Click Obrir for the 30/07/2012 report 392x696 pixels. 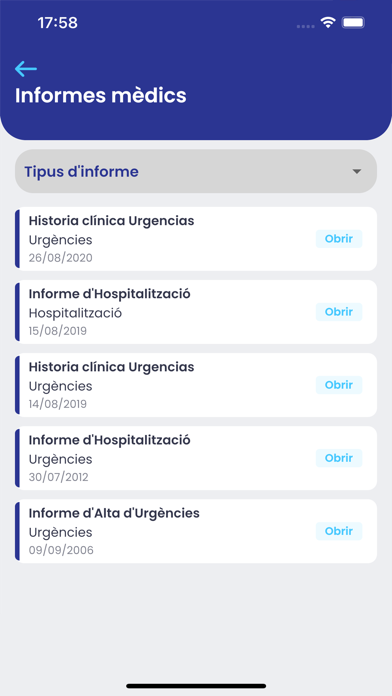[339, 458]
